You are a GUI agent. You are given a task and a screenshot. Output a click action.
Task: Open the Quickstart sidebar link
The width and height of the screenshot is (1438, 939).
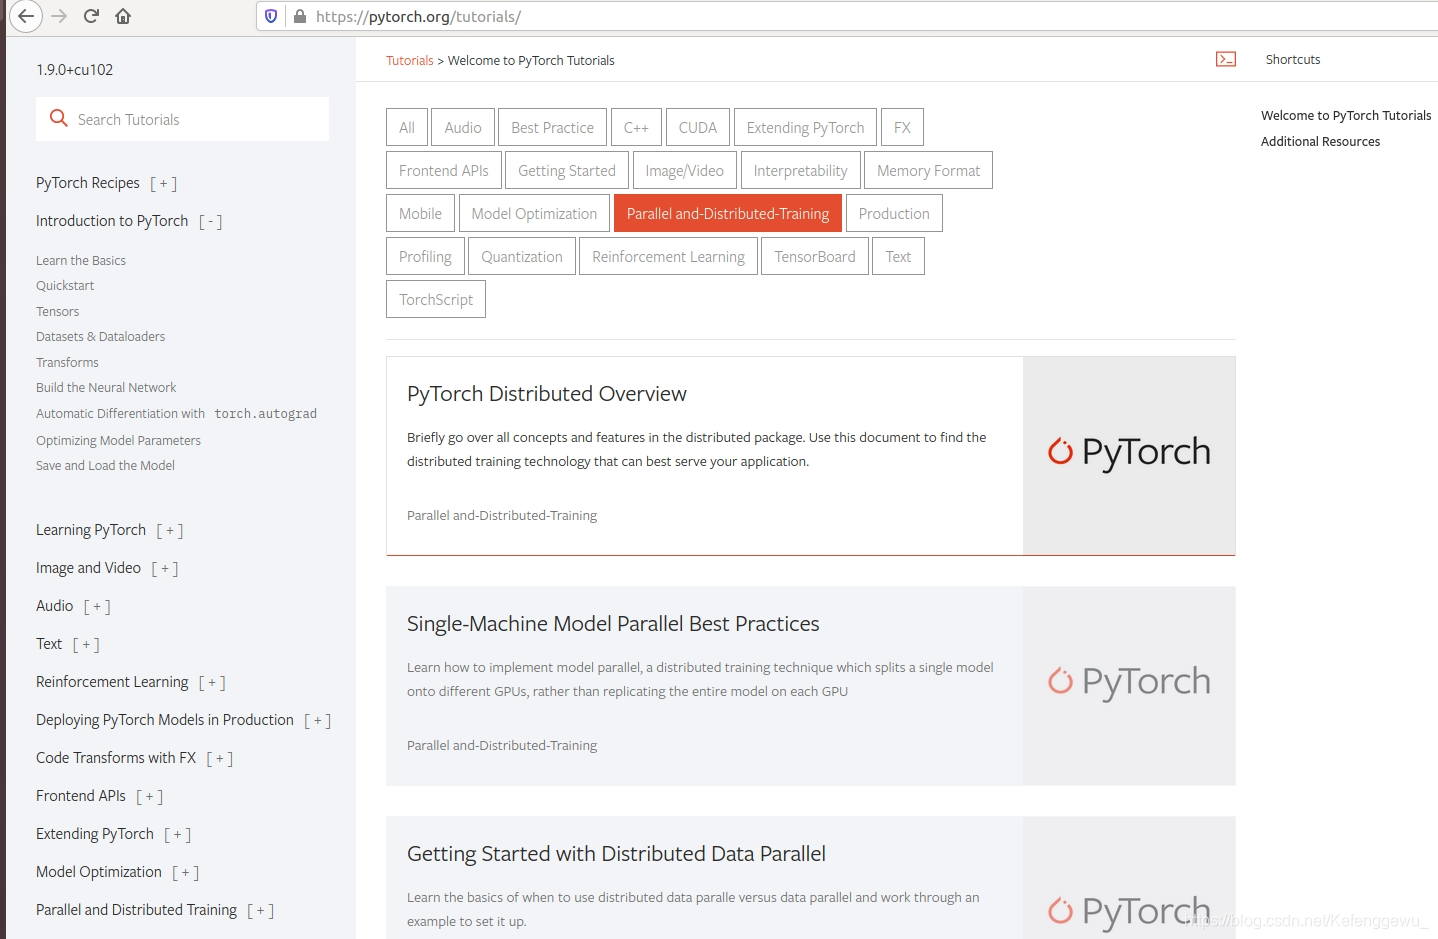tap(65, 285)
